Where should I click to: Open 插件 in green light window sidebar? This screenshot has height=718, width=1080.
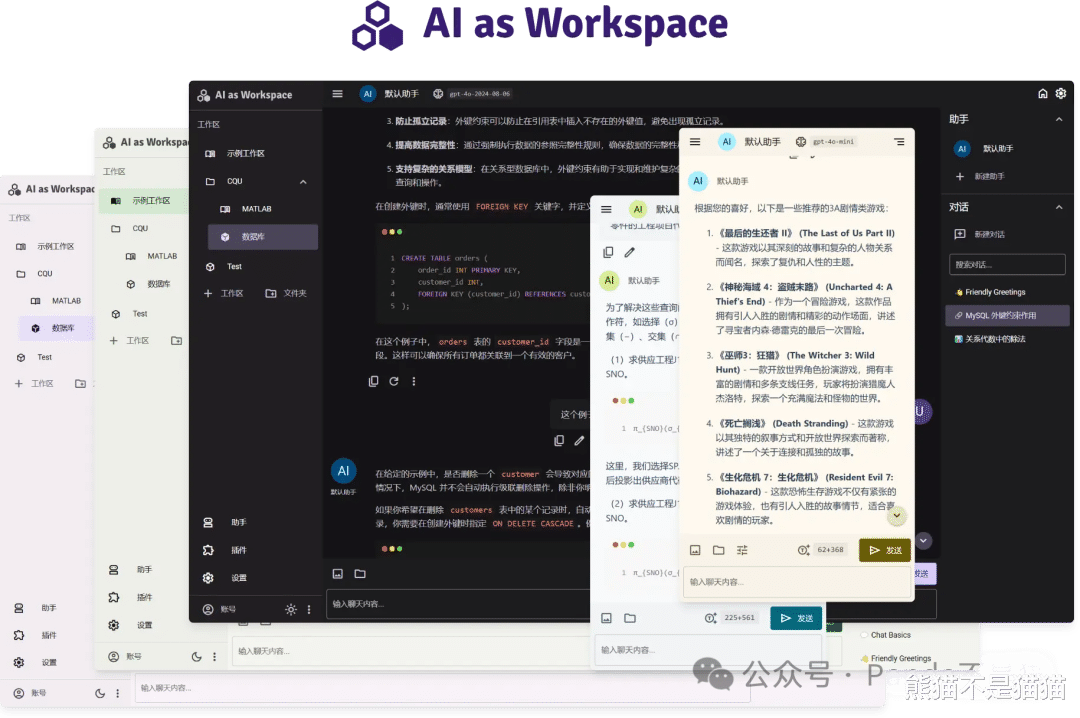click(x=143, y=597)
